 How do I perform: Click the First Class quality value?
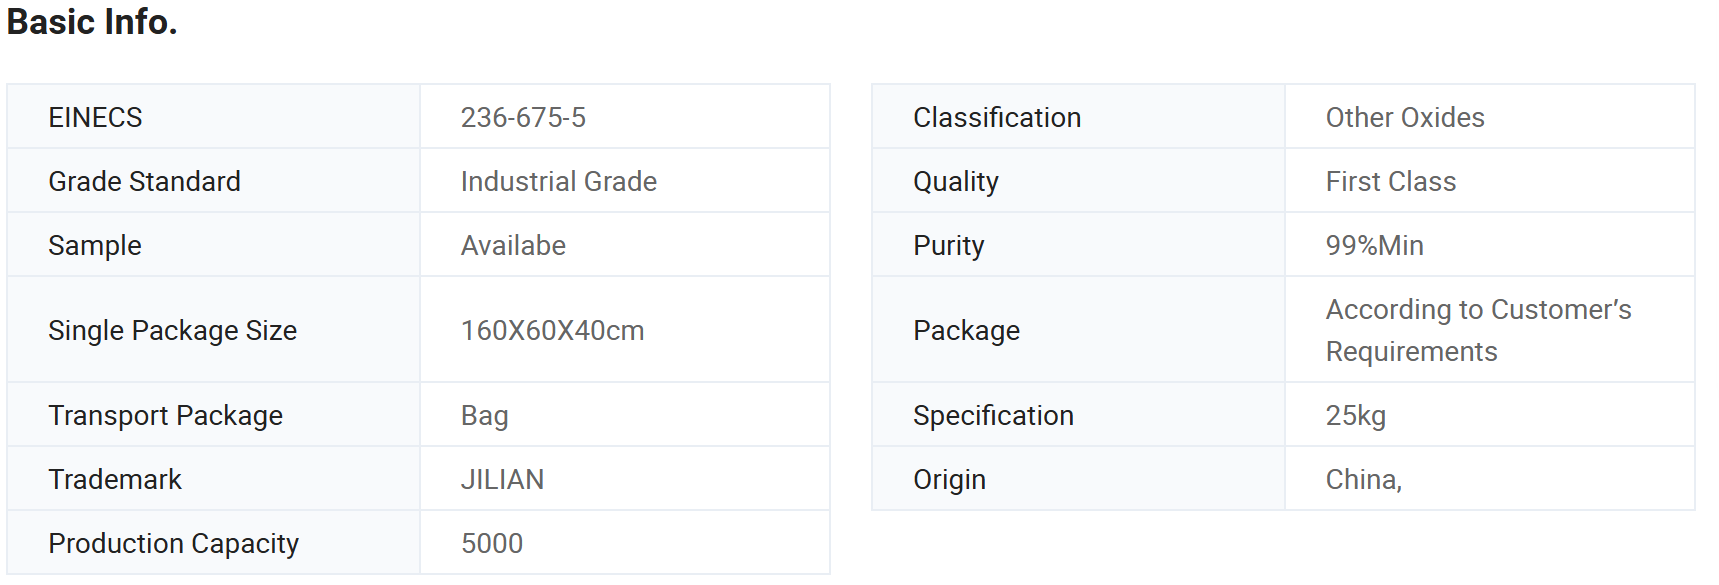1391,182
